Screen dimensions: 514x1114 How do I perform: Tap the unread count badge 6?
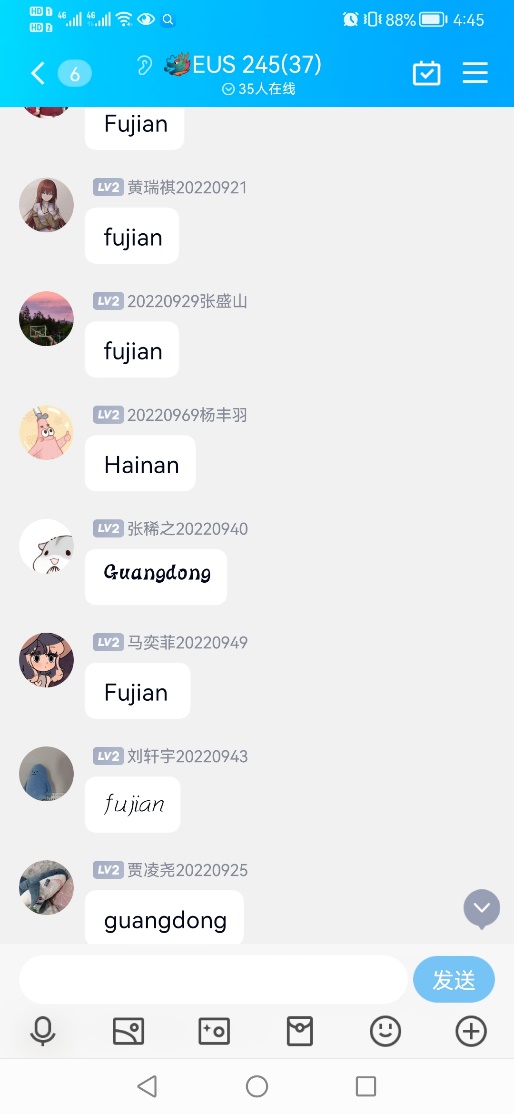click(75, 73)
